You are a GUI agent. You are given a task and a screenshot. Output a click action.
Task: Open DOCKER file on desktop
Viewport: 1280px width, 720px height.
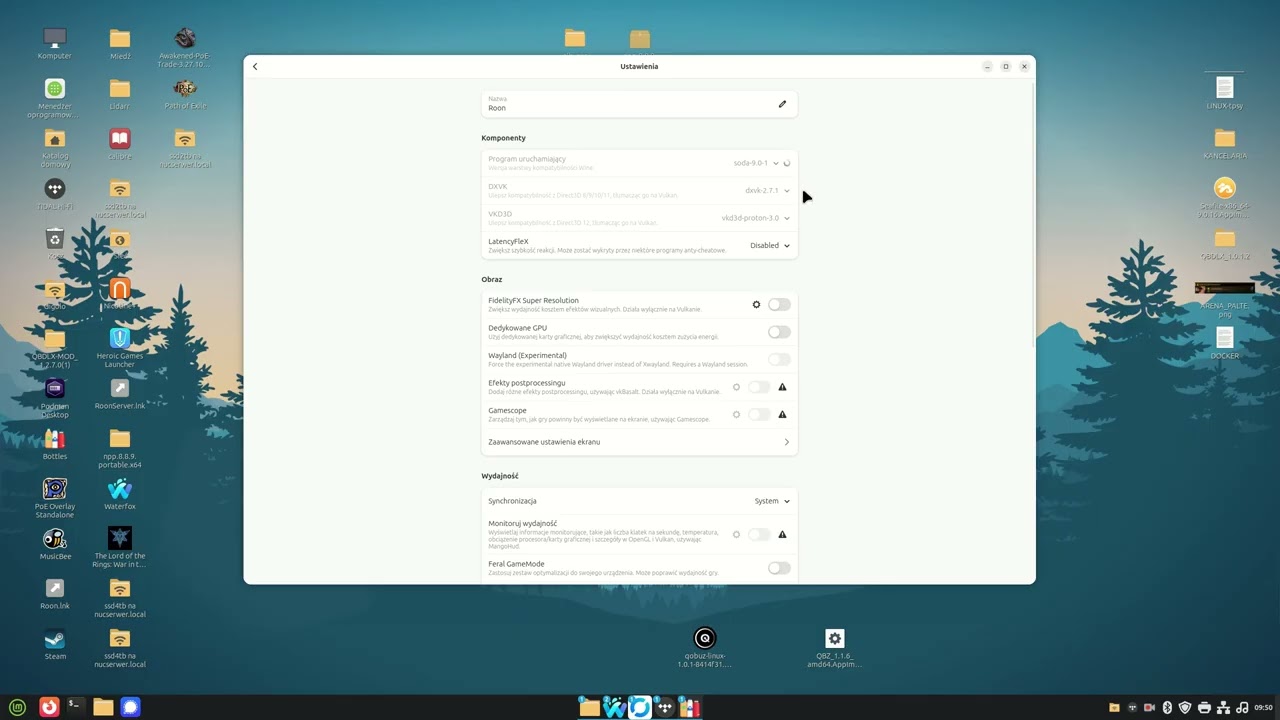[1224, 343]
